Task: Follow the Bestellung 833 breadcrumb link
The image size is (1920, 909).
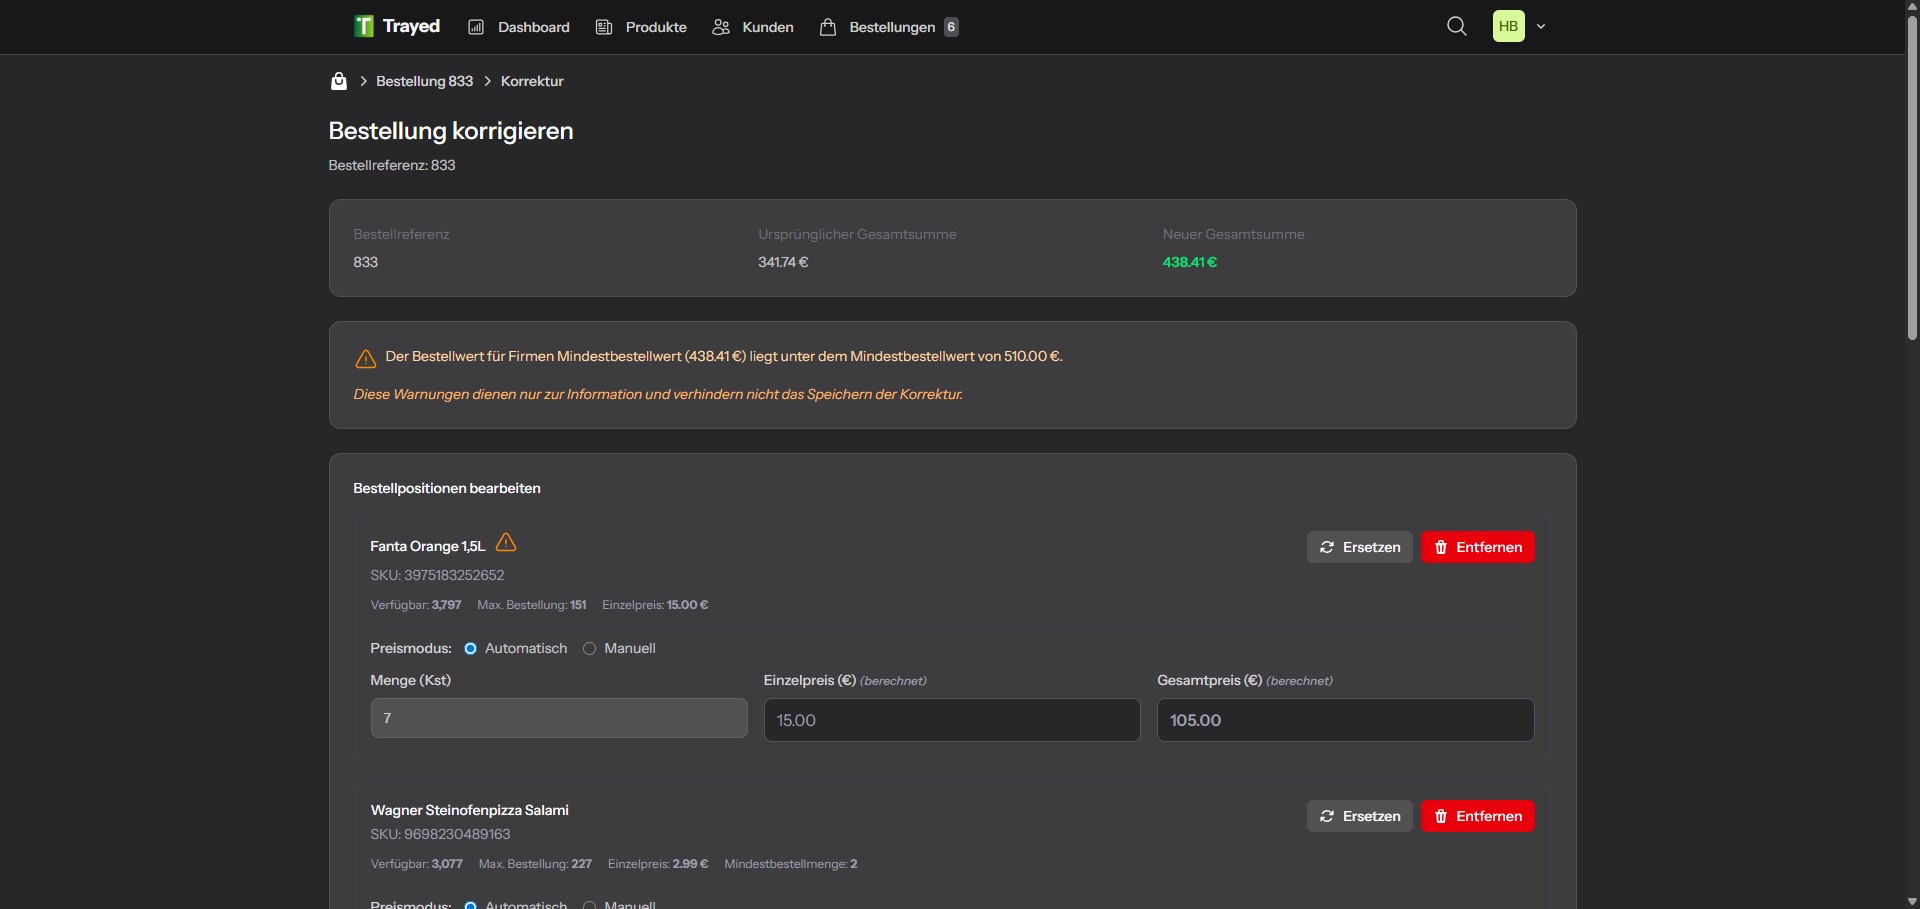Action: click(x=423, y=81)
